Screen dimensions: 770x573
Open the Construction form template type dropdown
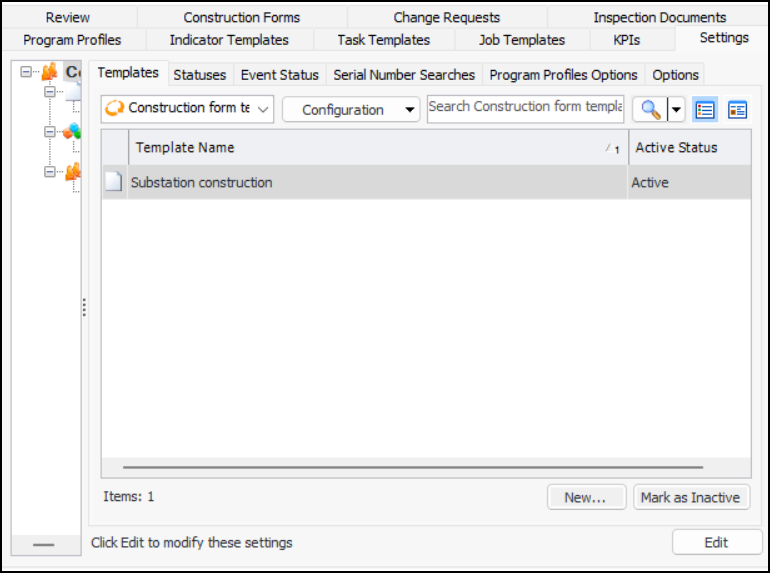pos(187,108)
